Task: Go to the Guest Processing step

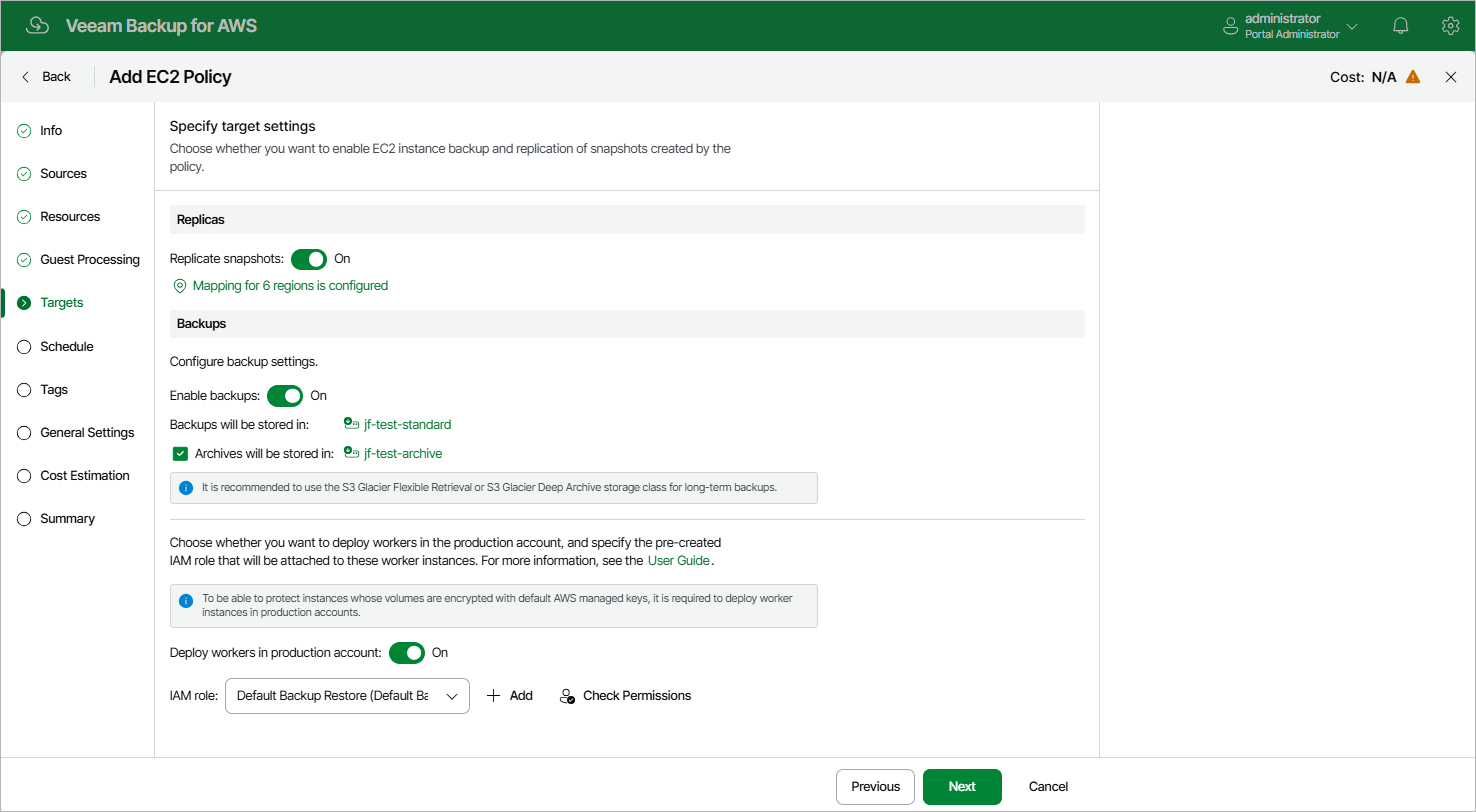Action: pos(90,260)
